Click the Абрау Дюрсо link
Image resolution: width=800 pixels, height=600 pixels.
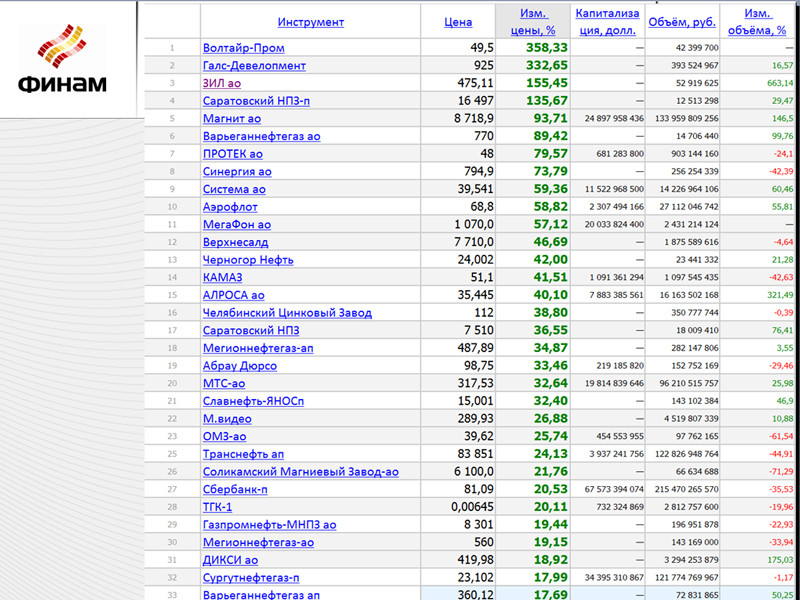[x=239, y=366]
